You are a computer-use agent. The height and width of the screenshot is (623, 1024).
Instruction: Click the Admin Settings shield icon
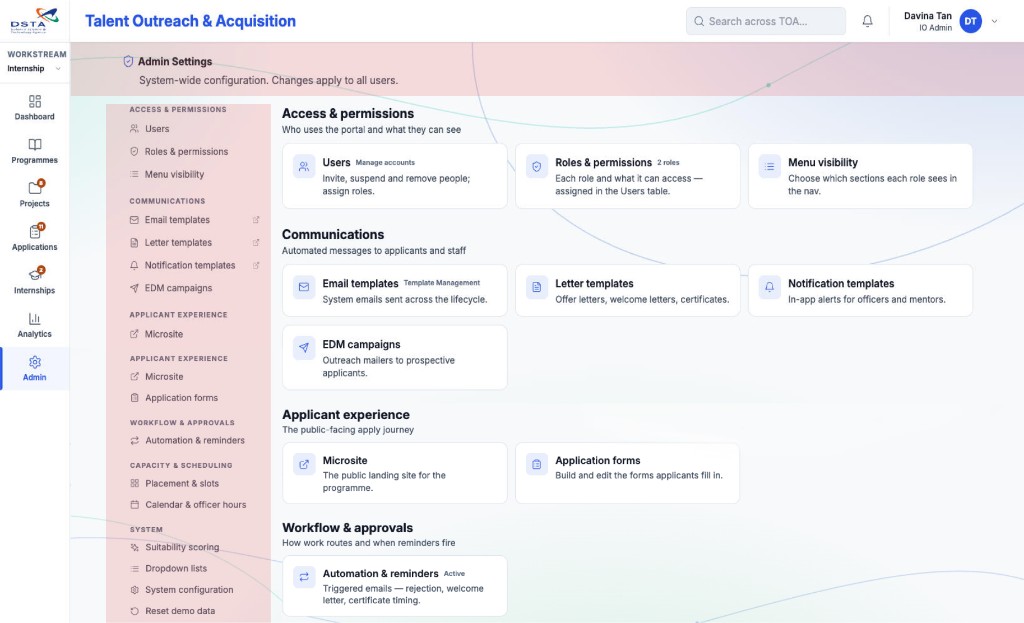click(x=128, y=61)
